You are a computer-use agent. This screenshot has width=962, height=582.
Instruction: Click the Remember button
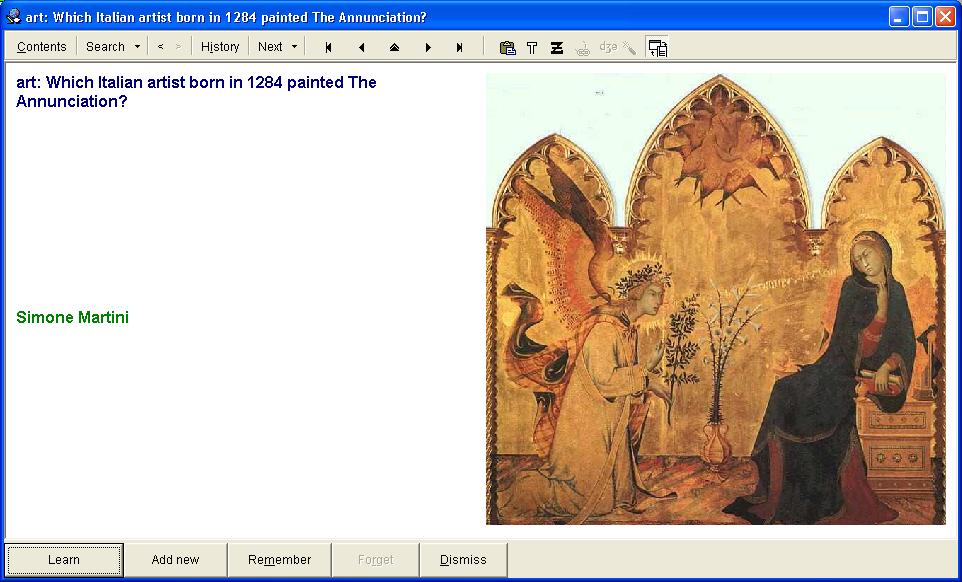point(279,560)
